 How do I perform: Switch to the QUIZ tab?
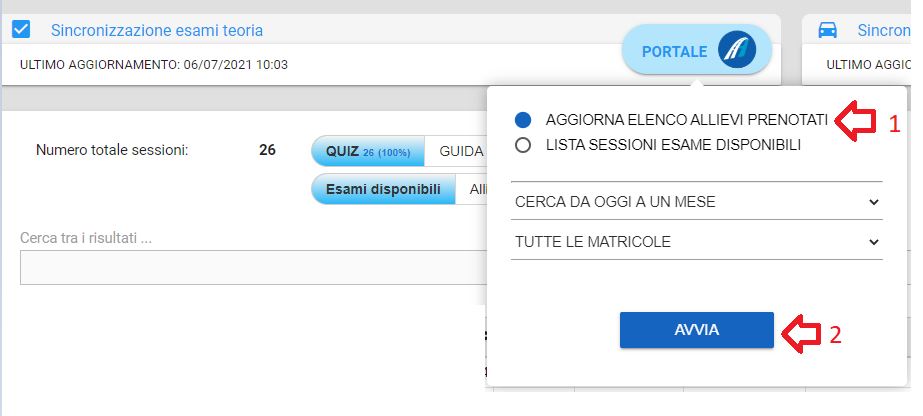pyautogui.click(x=368, y=151)
